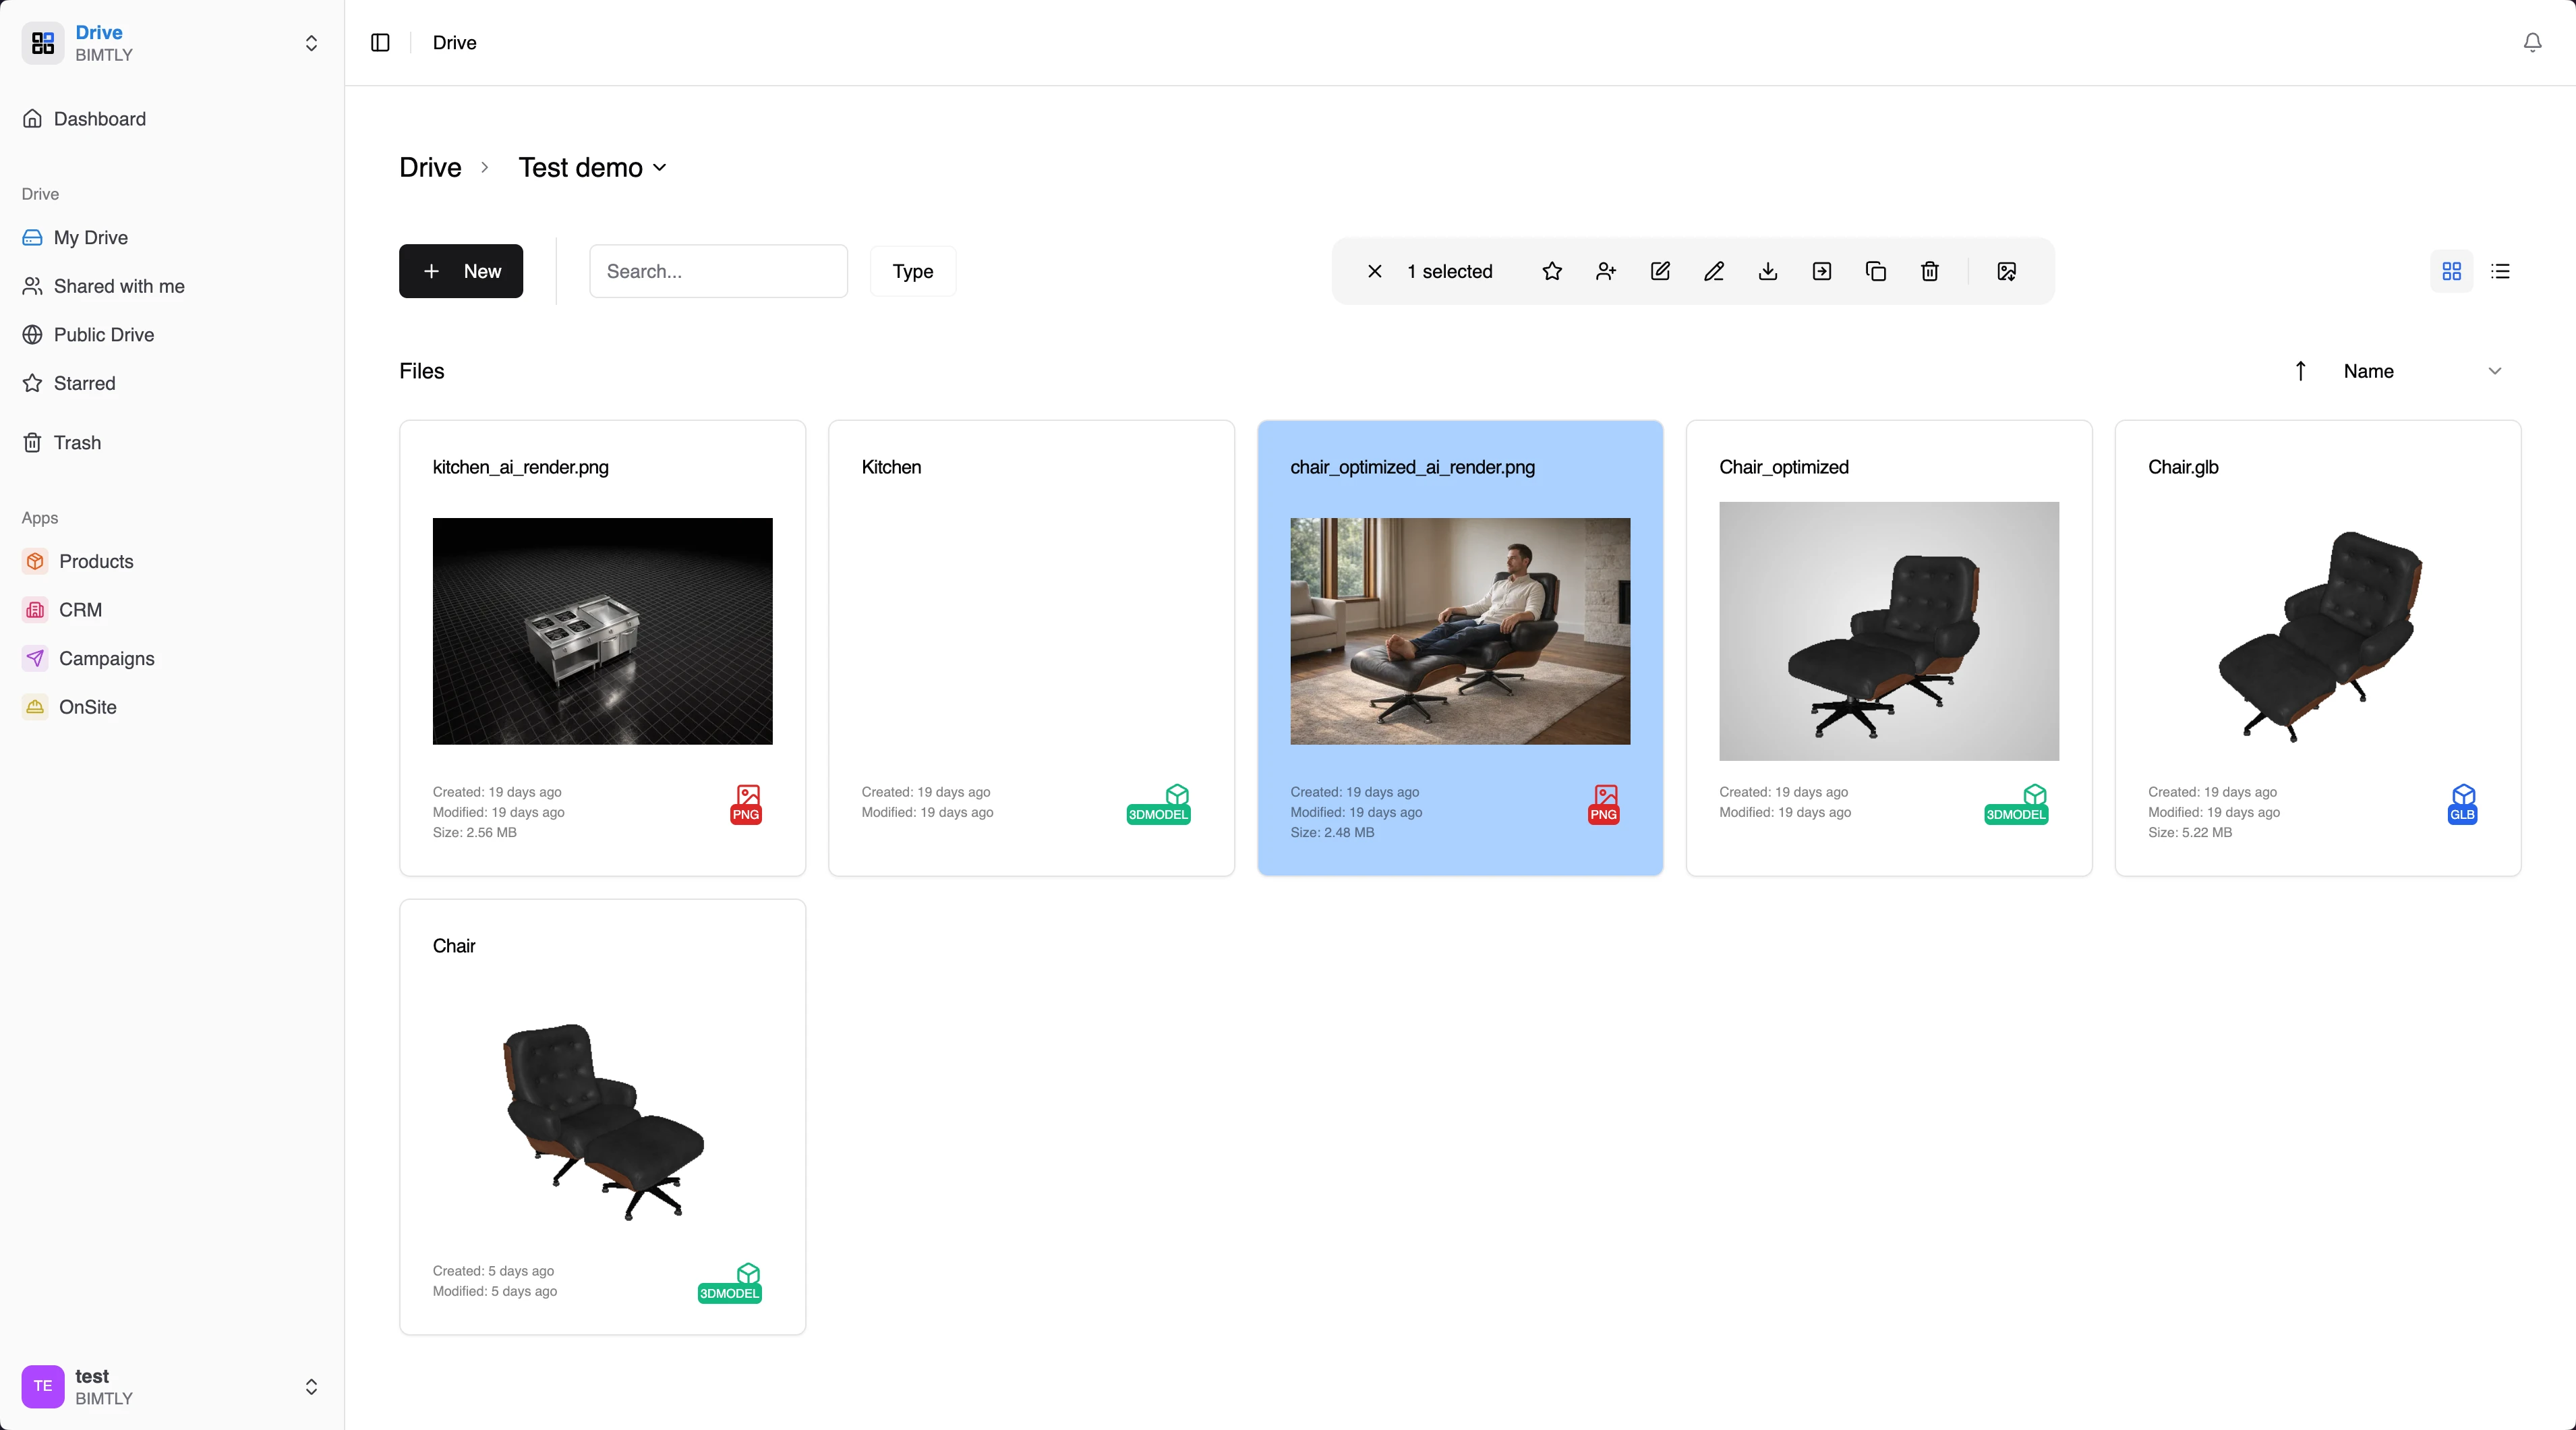Duplicate the selected file
The image size is (2576, 1430).
[1876, 271]
